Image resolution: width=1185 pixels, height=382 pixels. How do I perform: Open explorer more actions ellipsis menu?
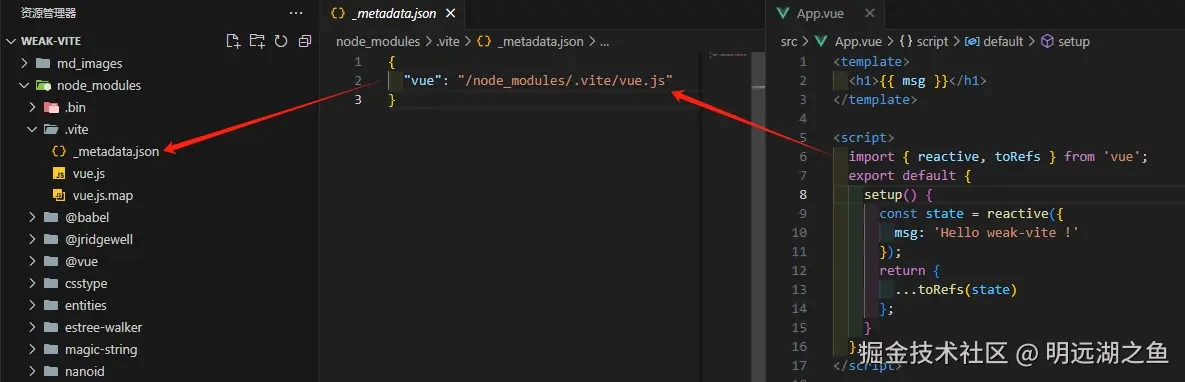pyautogui.click(x=296, y=13)
